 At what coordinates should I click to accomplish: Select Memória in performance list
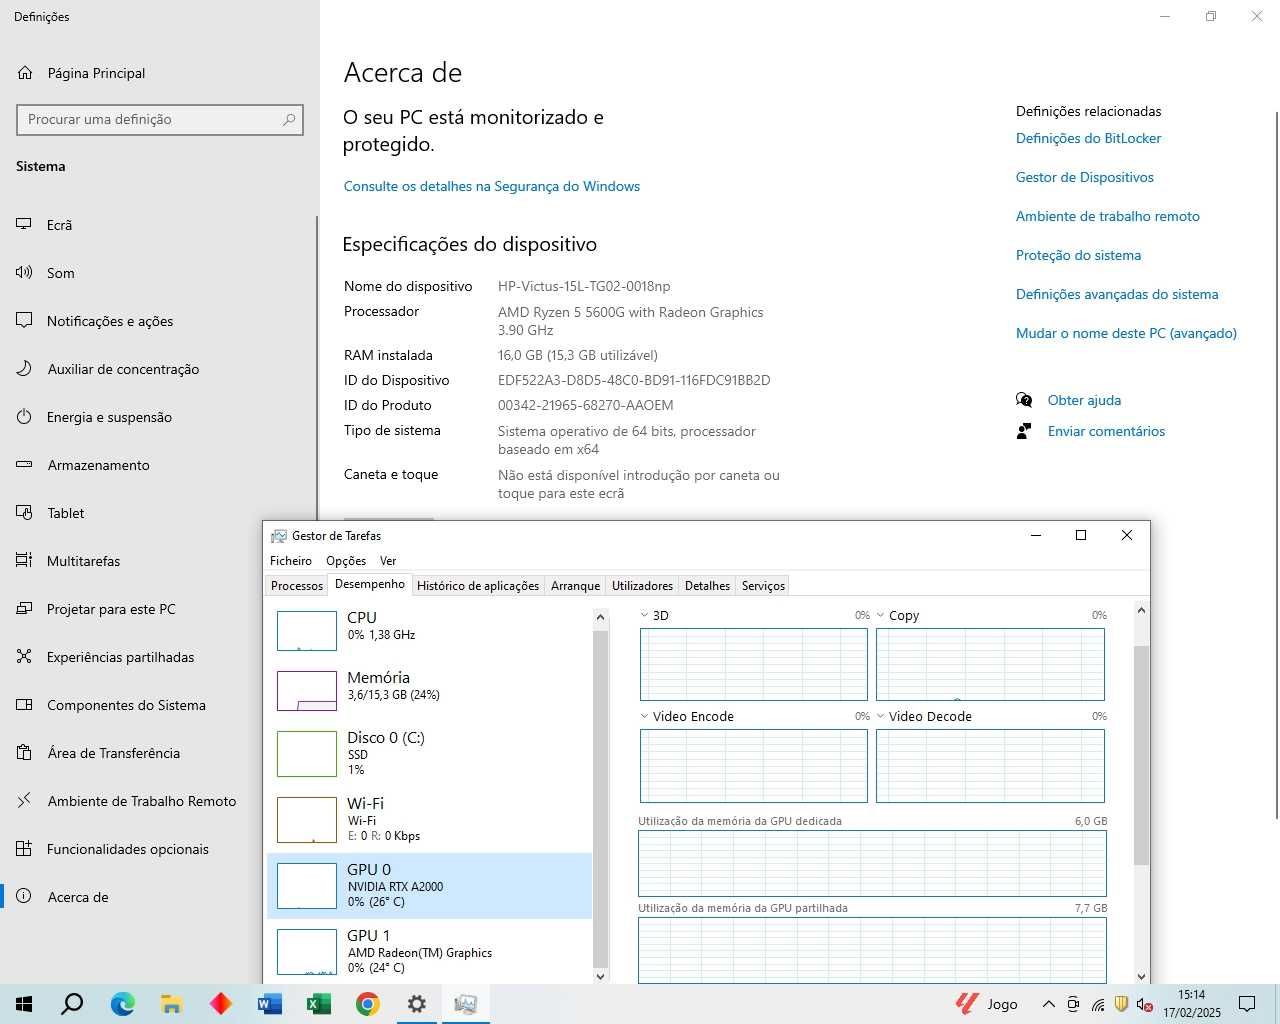point(430,689)
